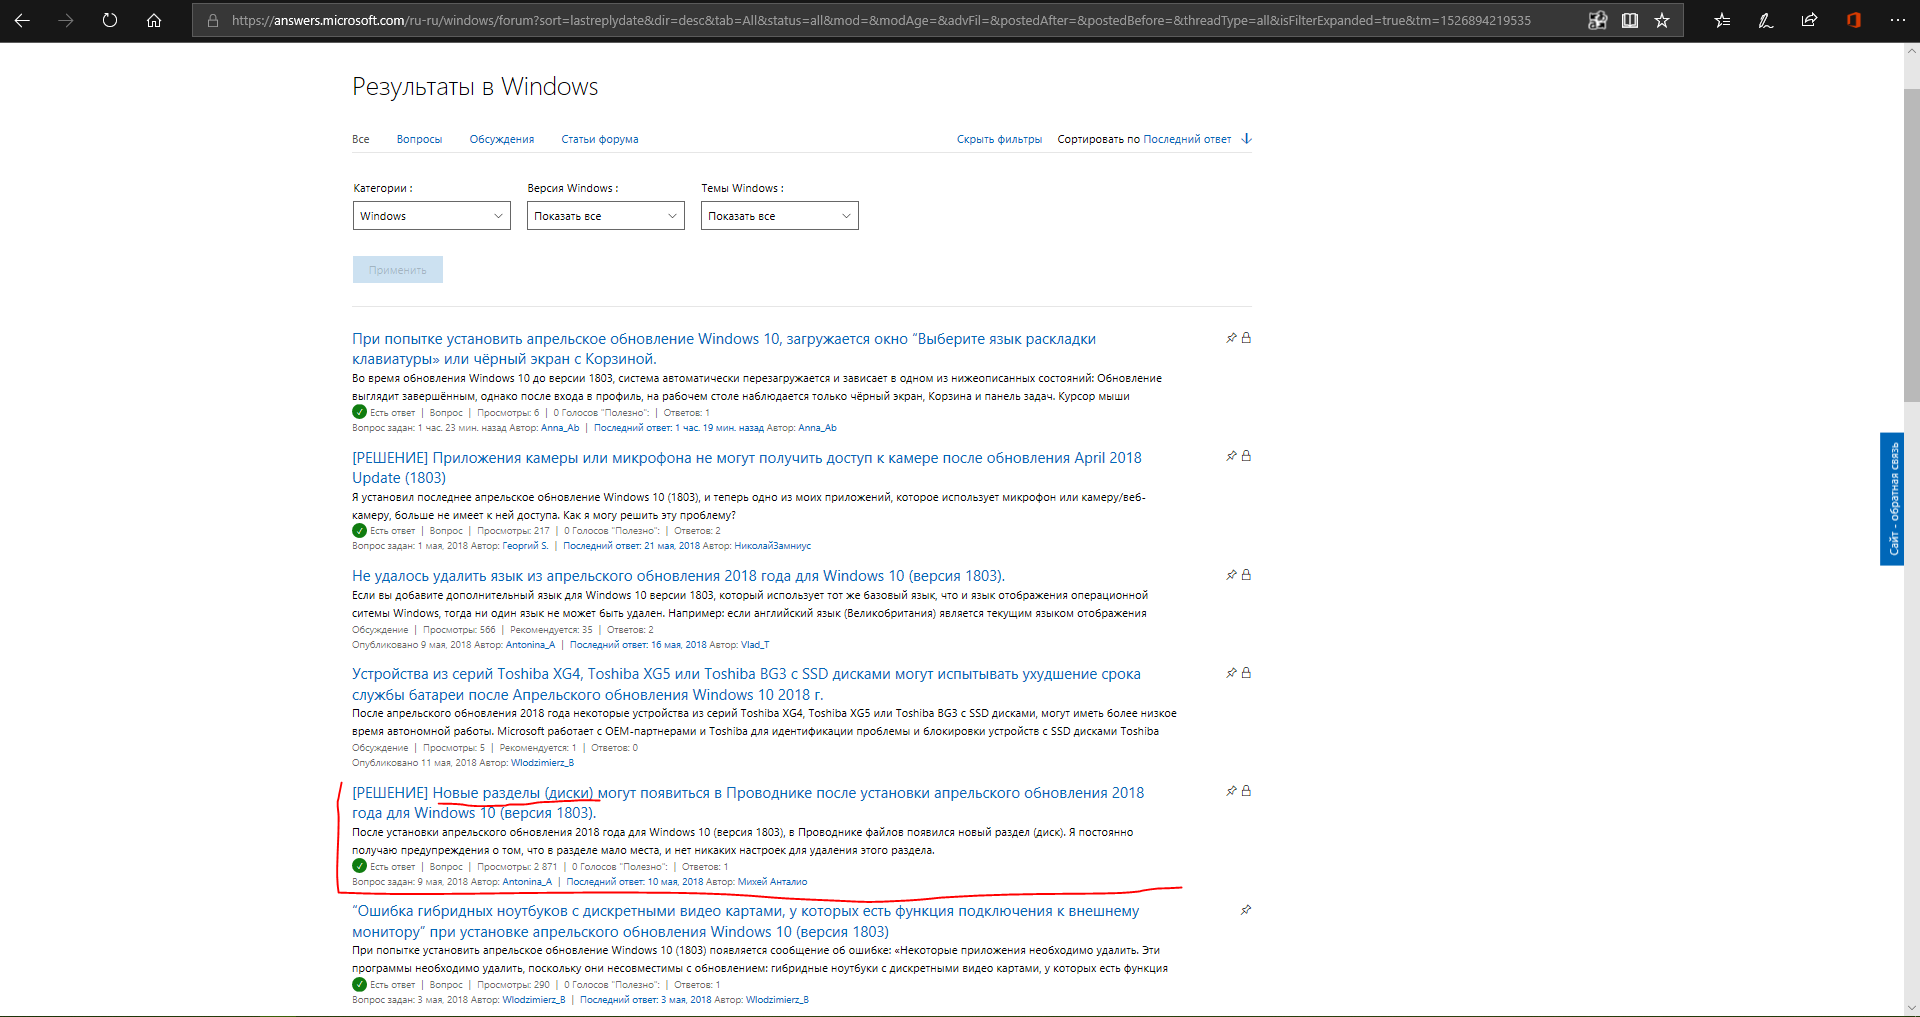The height and width of the screenshot is (1017, 1920).
Task: Open profile НиколайЗамниус
Action: pyautogui.click(x=772, y=546)
